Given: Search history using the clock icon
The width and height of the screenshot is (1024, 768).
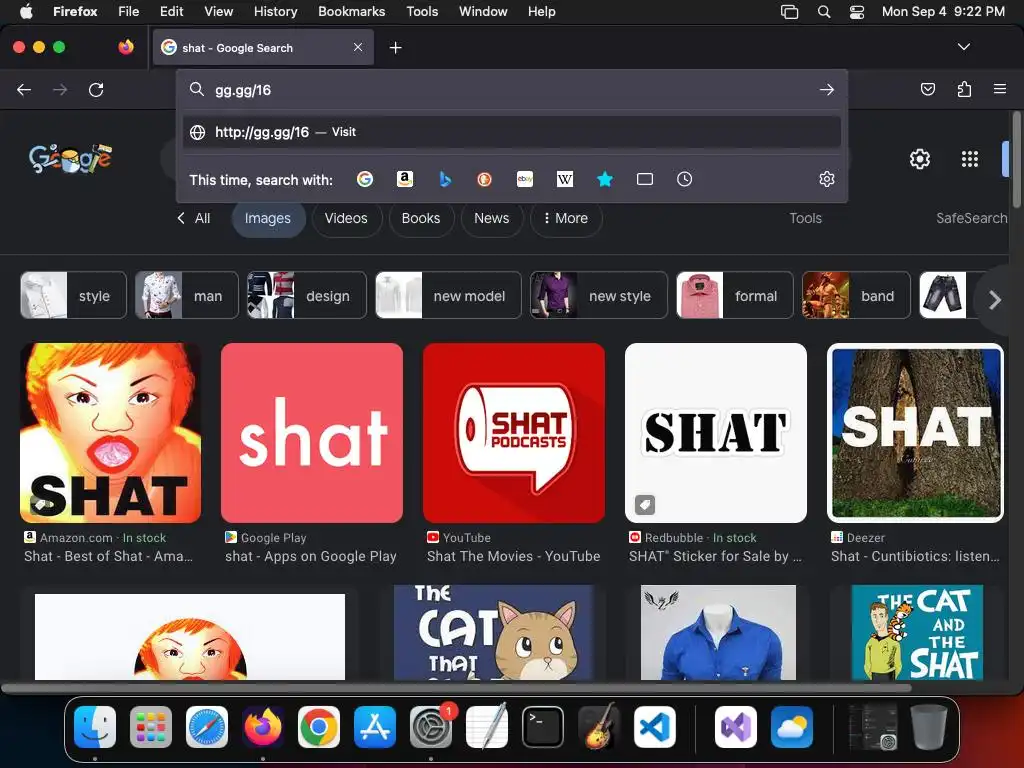Looking at the screenshot, I should (x=684, y=179).
